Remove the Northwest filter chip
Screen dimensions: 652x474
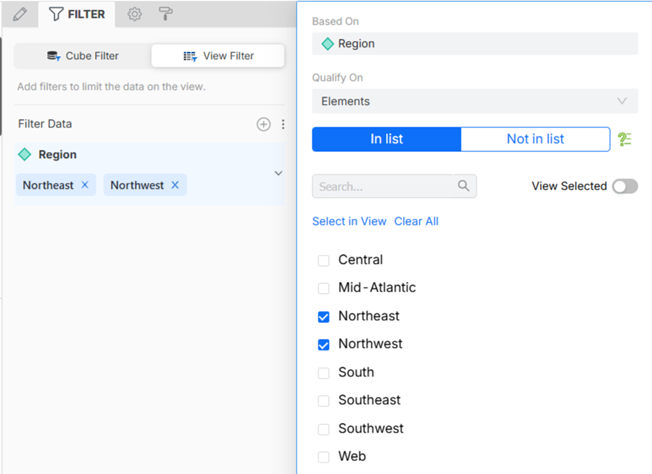pyautogui.click(x=175, y=185)
